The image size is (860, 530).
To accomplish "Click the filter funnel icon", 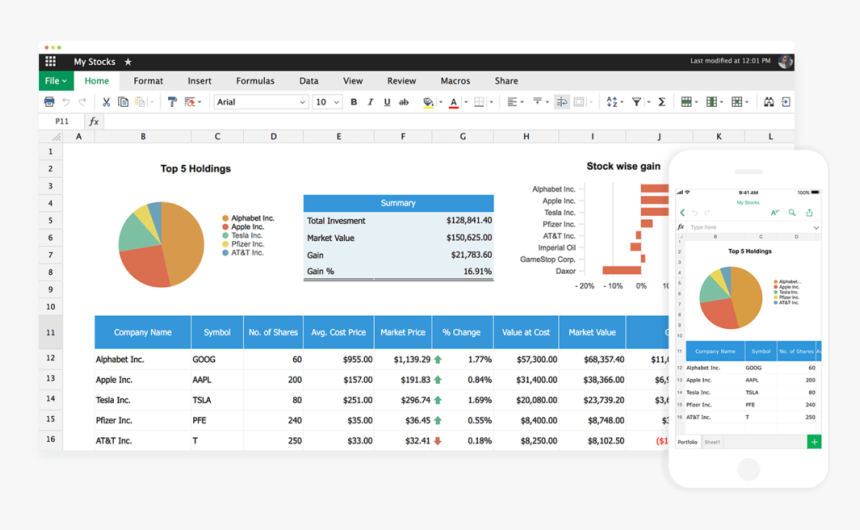I will click(x=636, y=102).
